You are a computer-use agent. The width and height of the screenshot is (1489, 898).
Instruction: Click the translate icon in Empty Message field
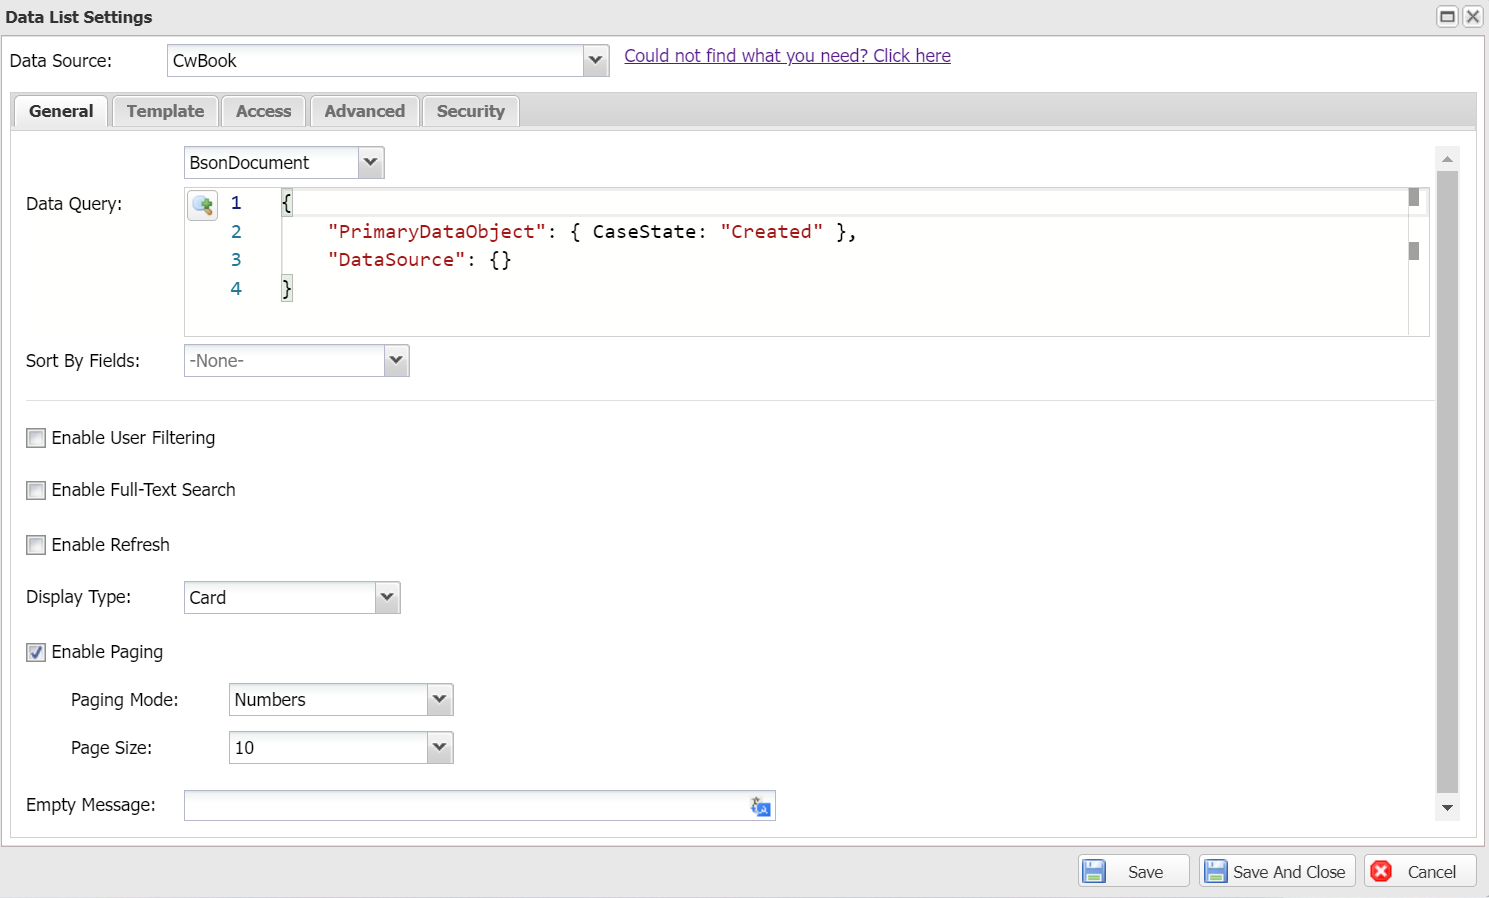[x=761, y=806]
